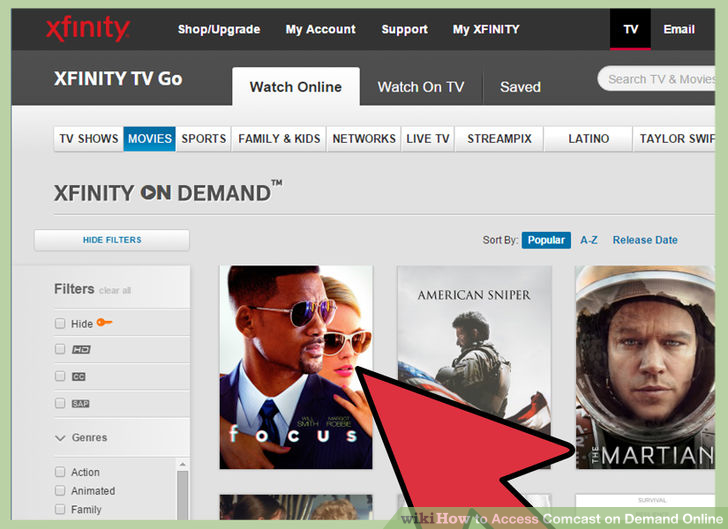
Task: Click the XFINITY TV Go title
Action: tap(118, 78)
